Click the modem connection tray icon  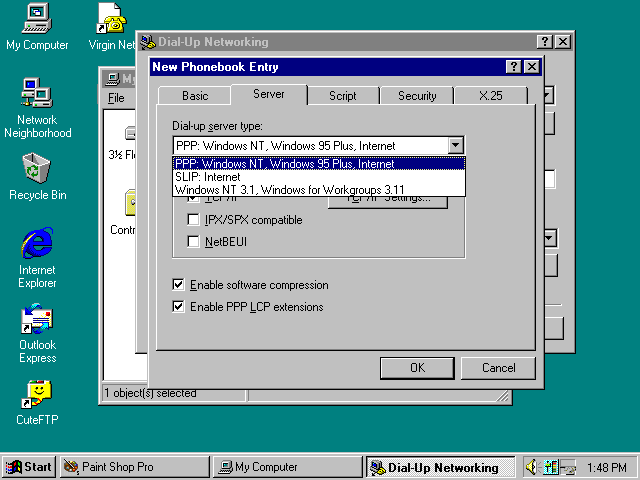568,467
